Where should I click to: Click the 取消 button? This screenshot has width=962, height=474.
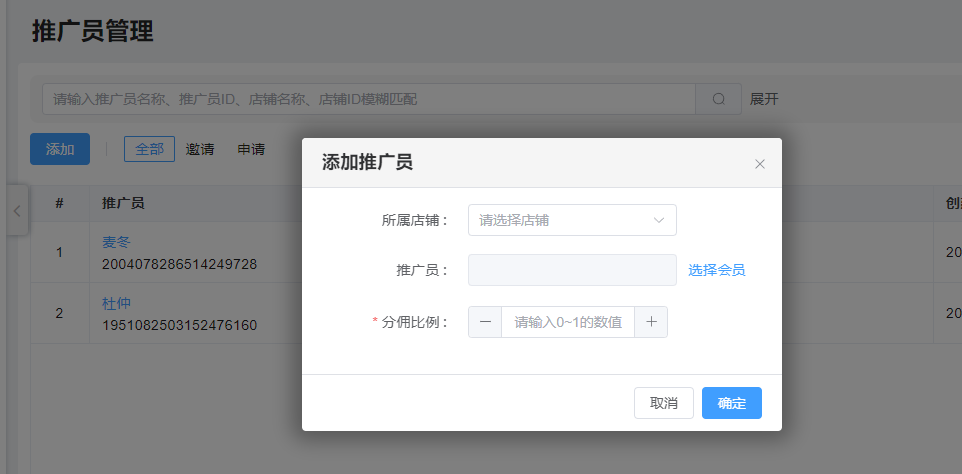point(664,403)
